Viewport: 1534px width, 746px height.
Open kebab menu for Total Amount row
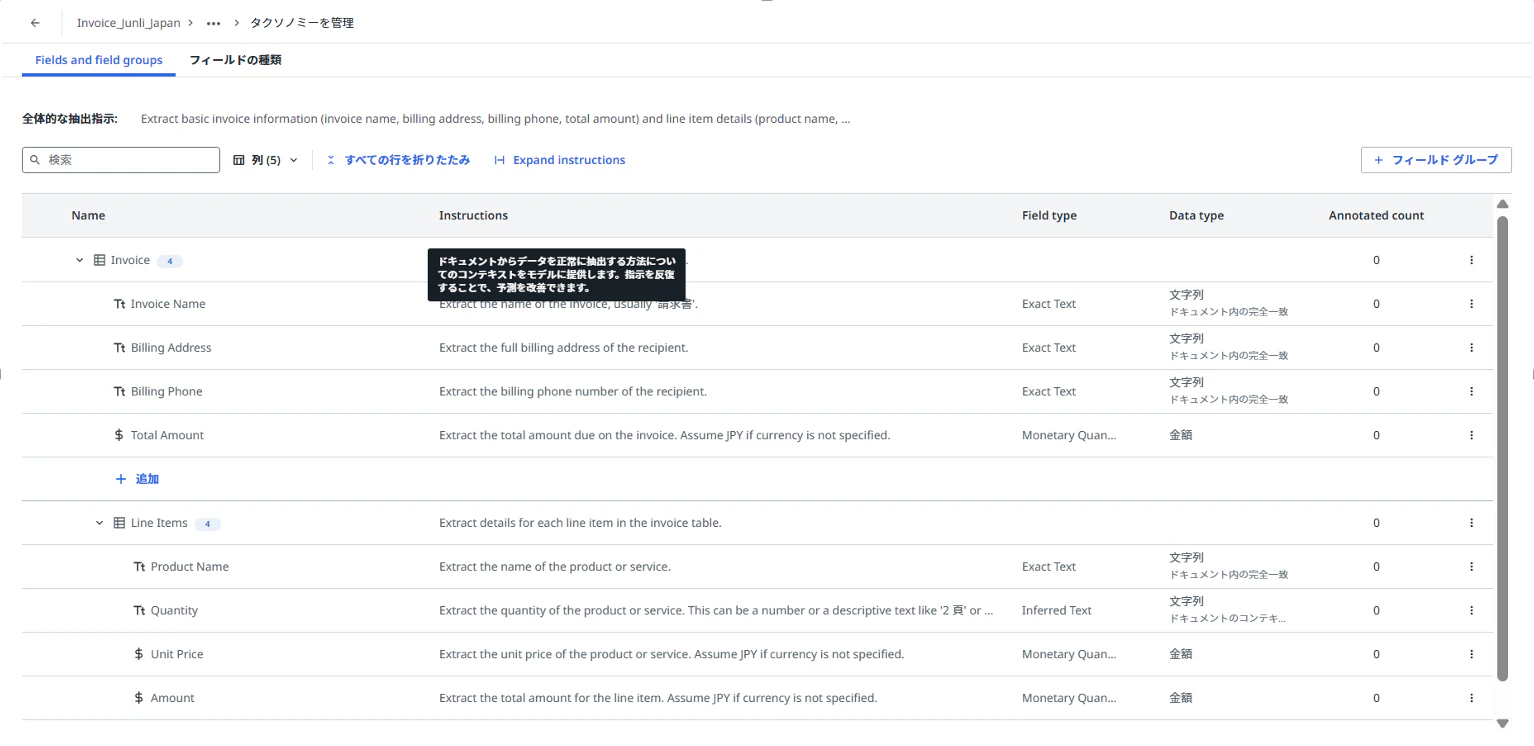pyautogui.click(x=1471, y=435)
